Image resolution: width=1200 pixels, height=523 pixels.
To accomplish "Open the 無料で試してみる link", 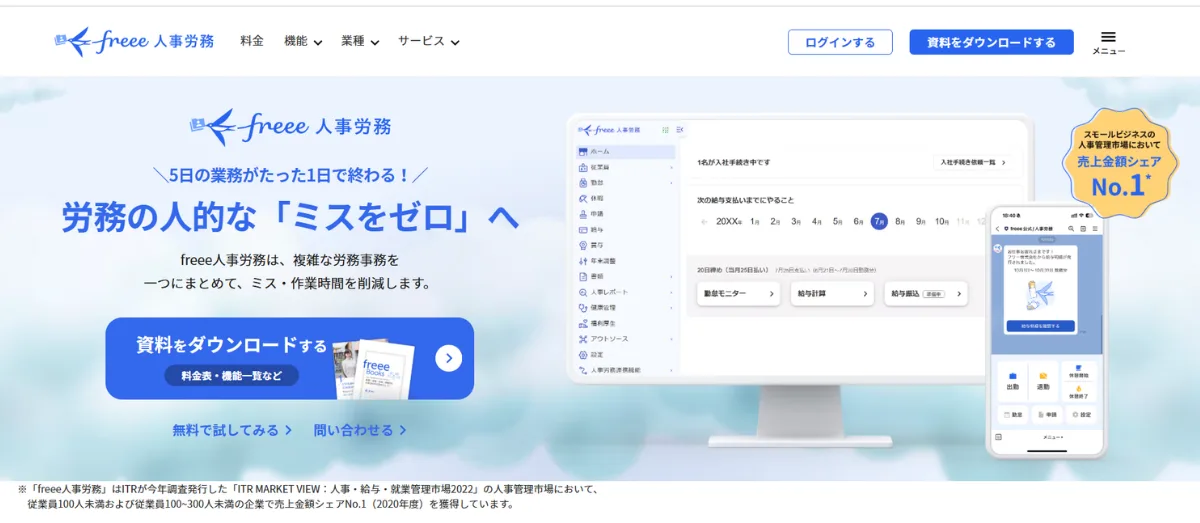I will point(232,430).
